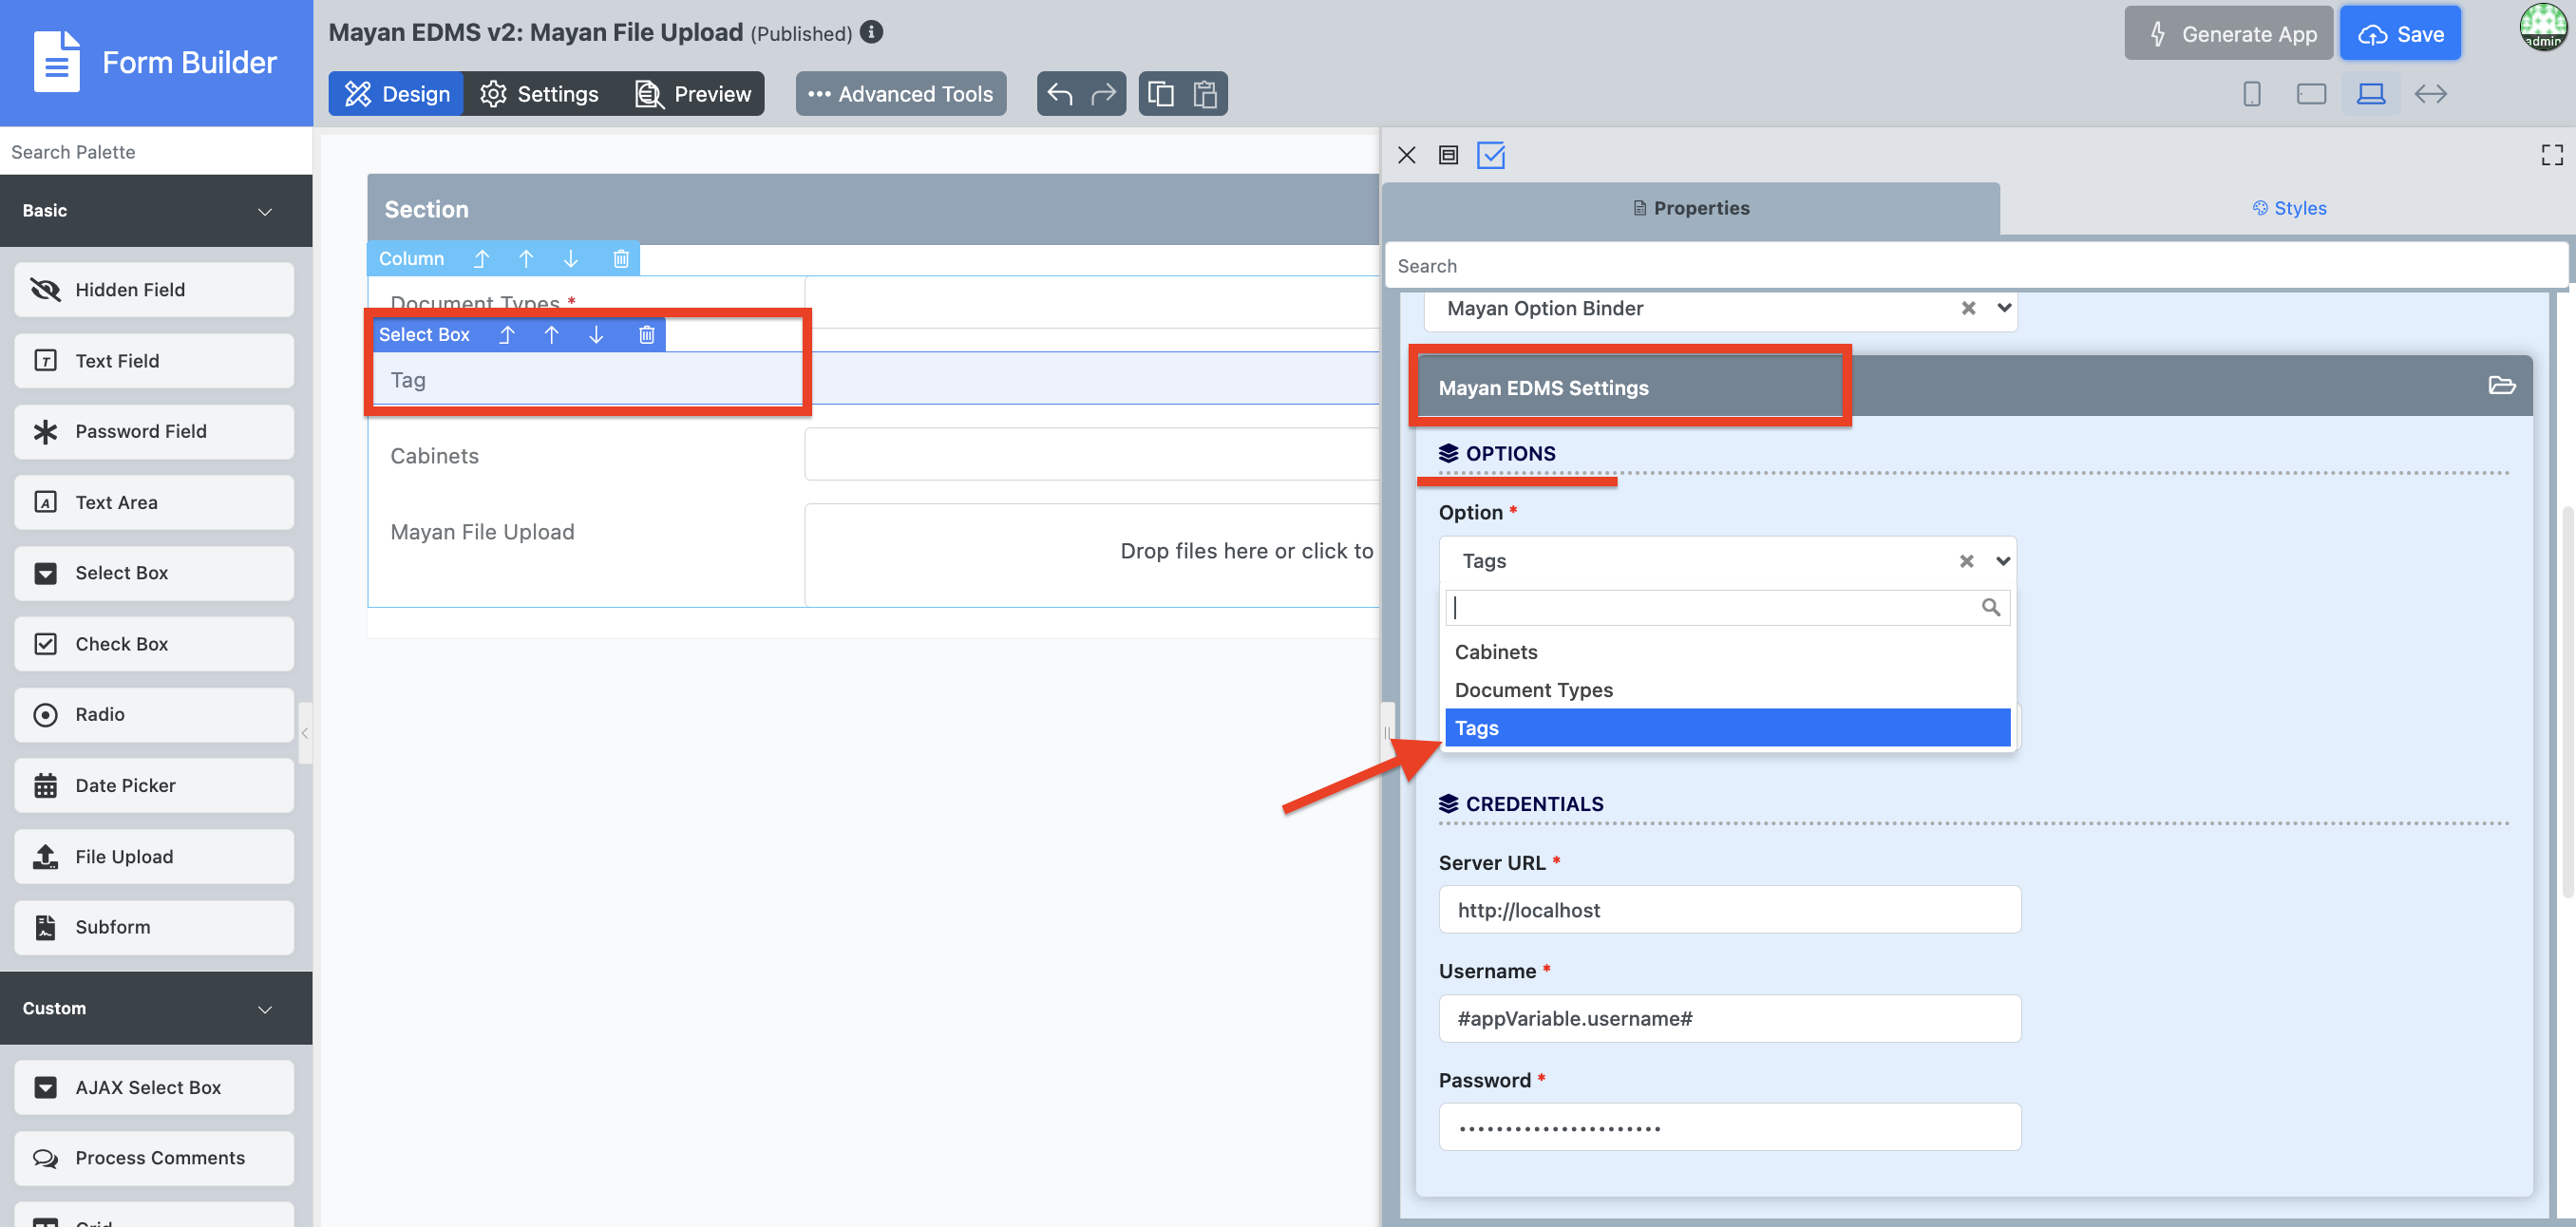
Task: Move the Select Box up
Action: 551,335
